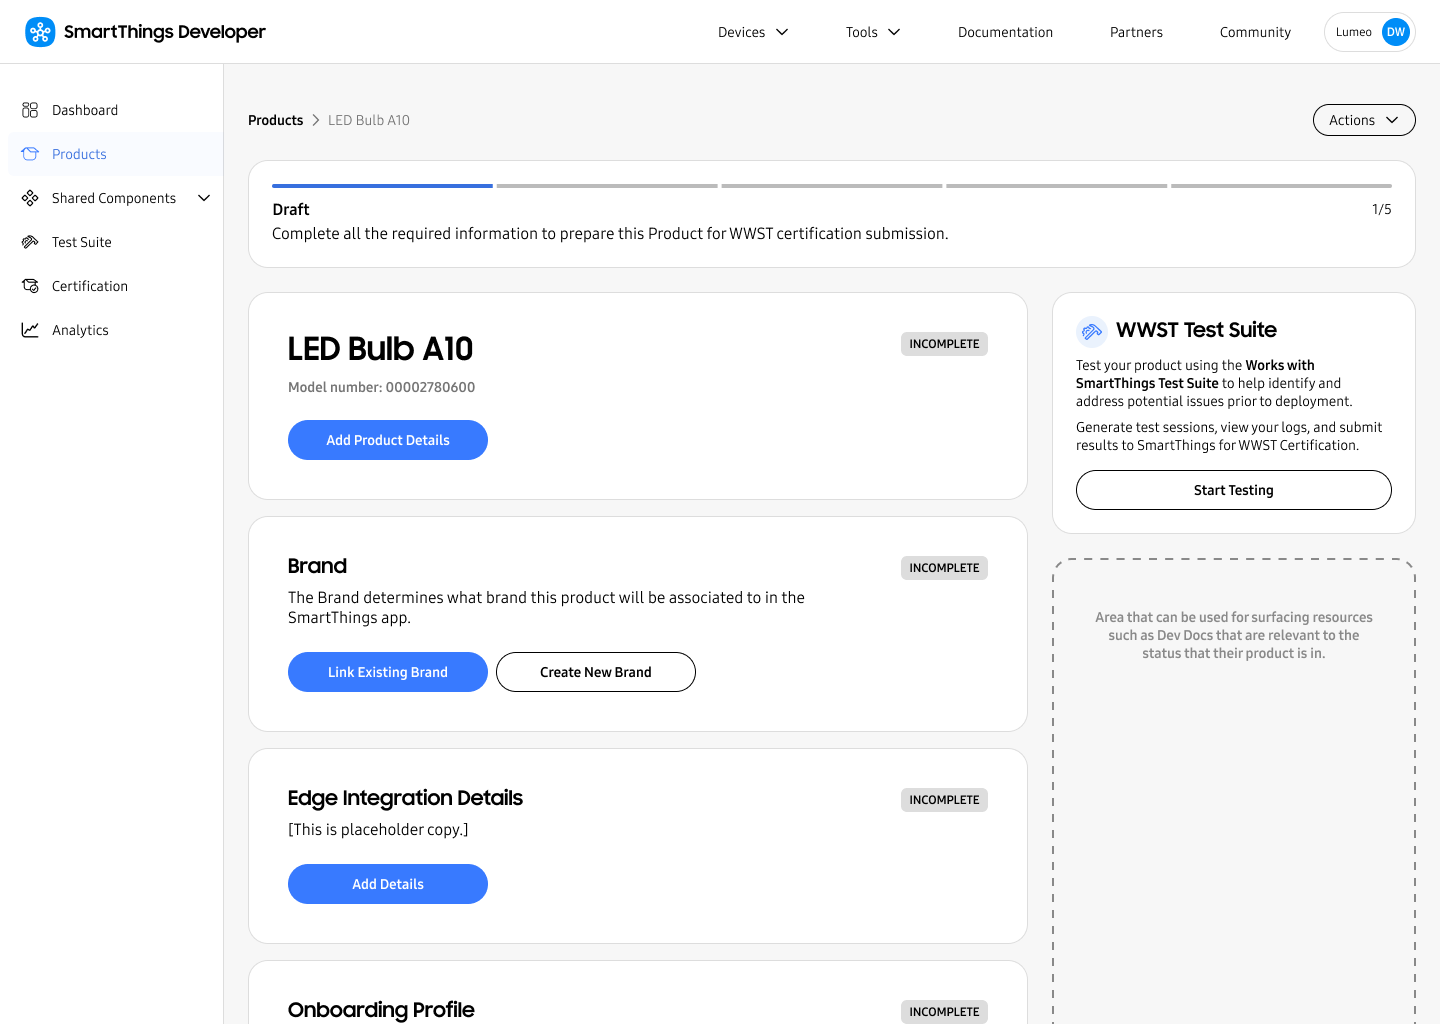The height and width of the screenshot is (1024, 1440).
Task: Click the Test Suite sidebar icon
Action: click(30, 242)
